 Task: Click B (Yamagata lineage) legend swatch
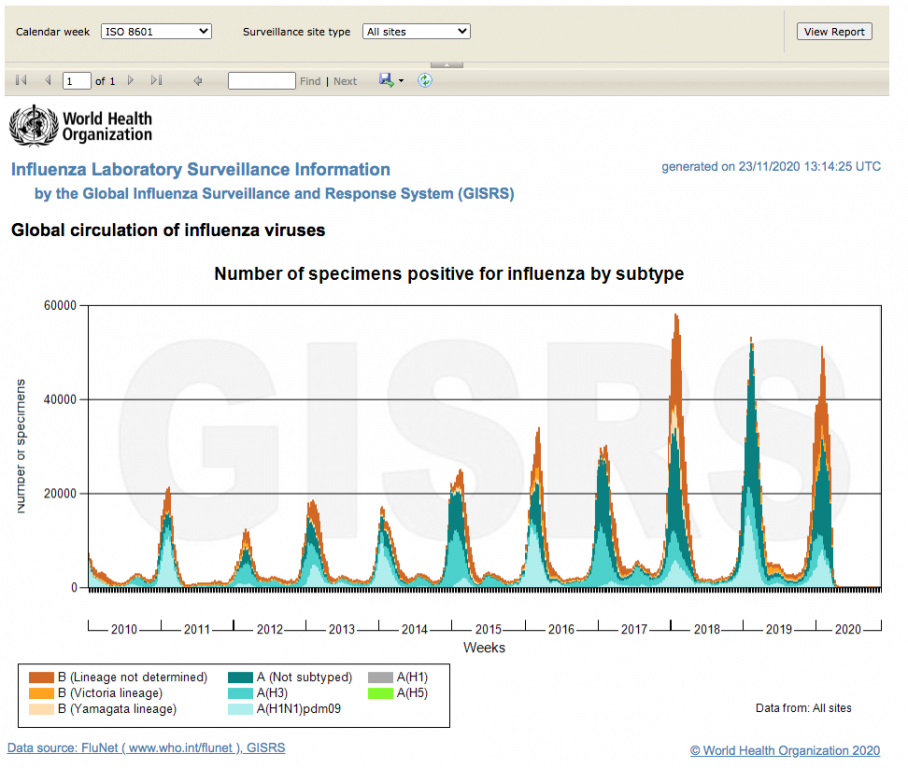41,709
